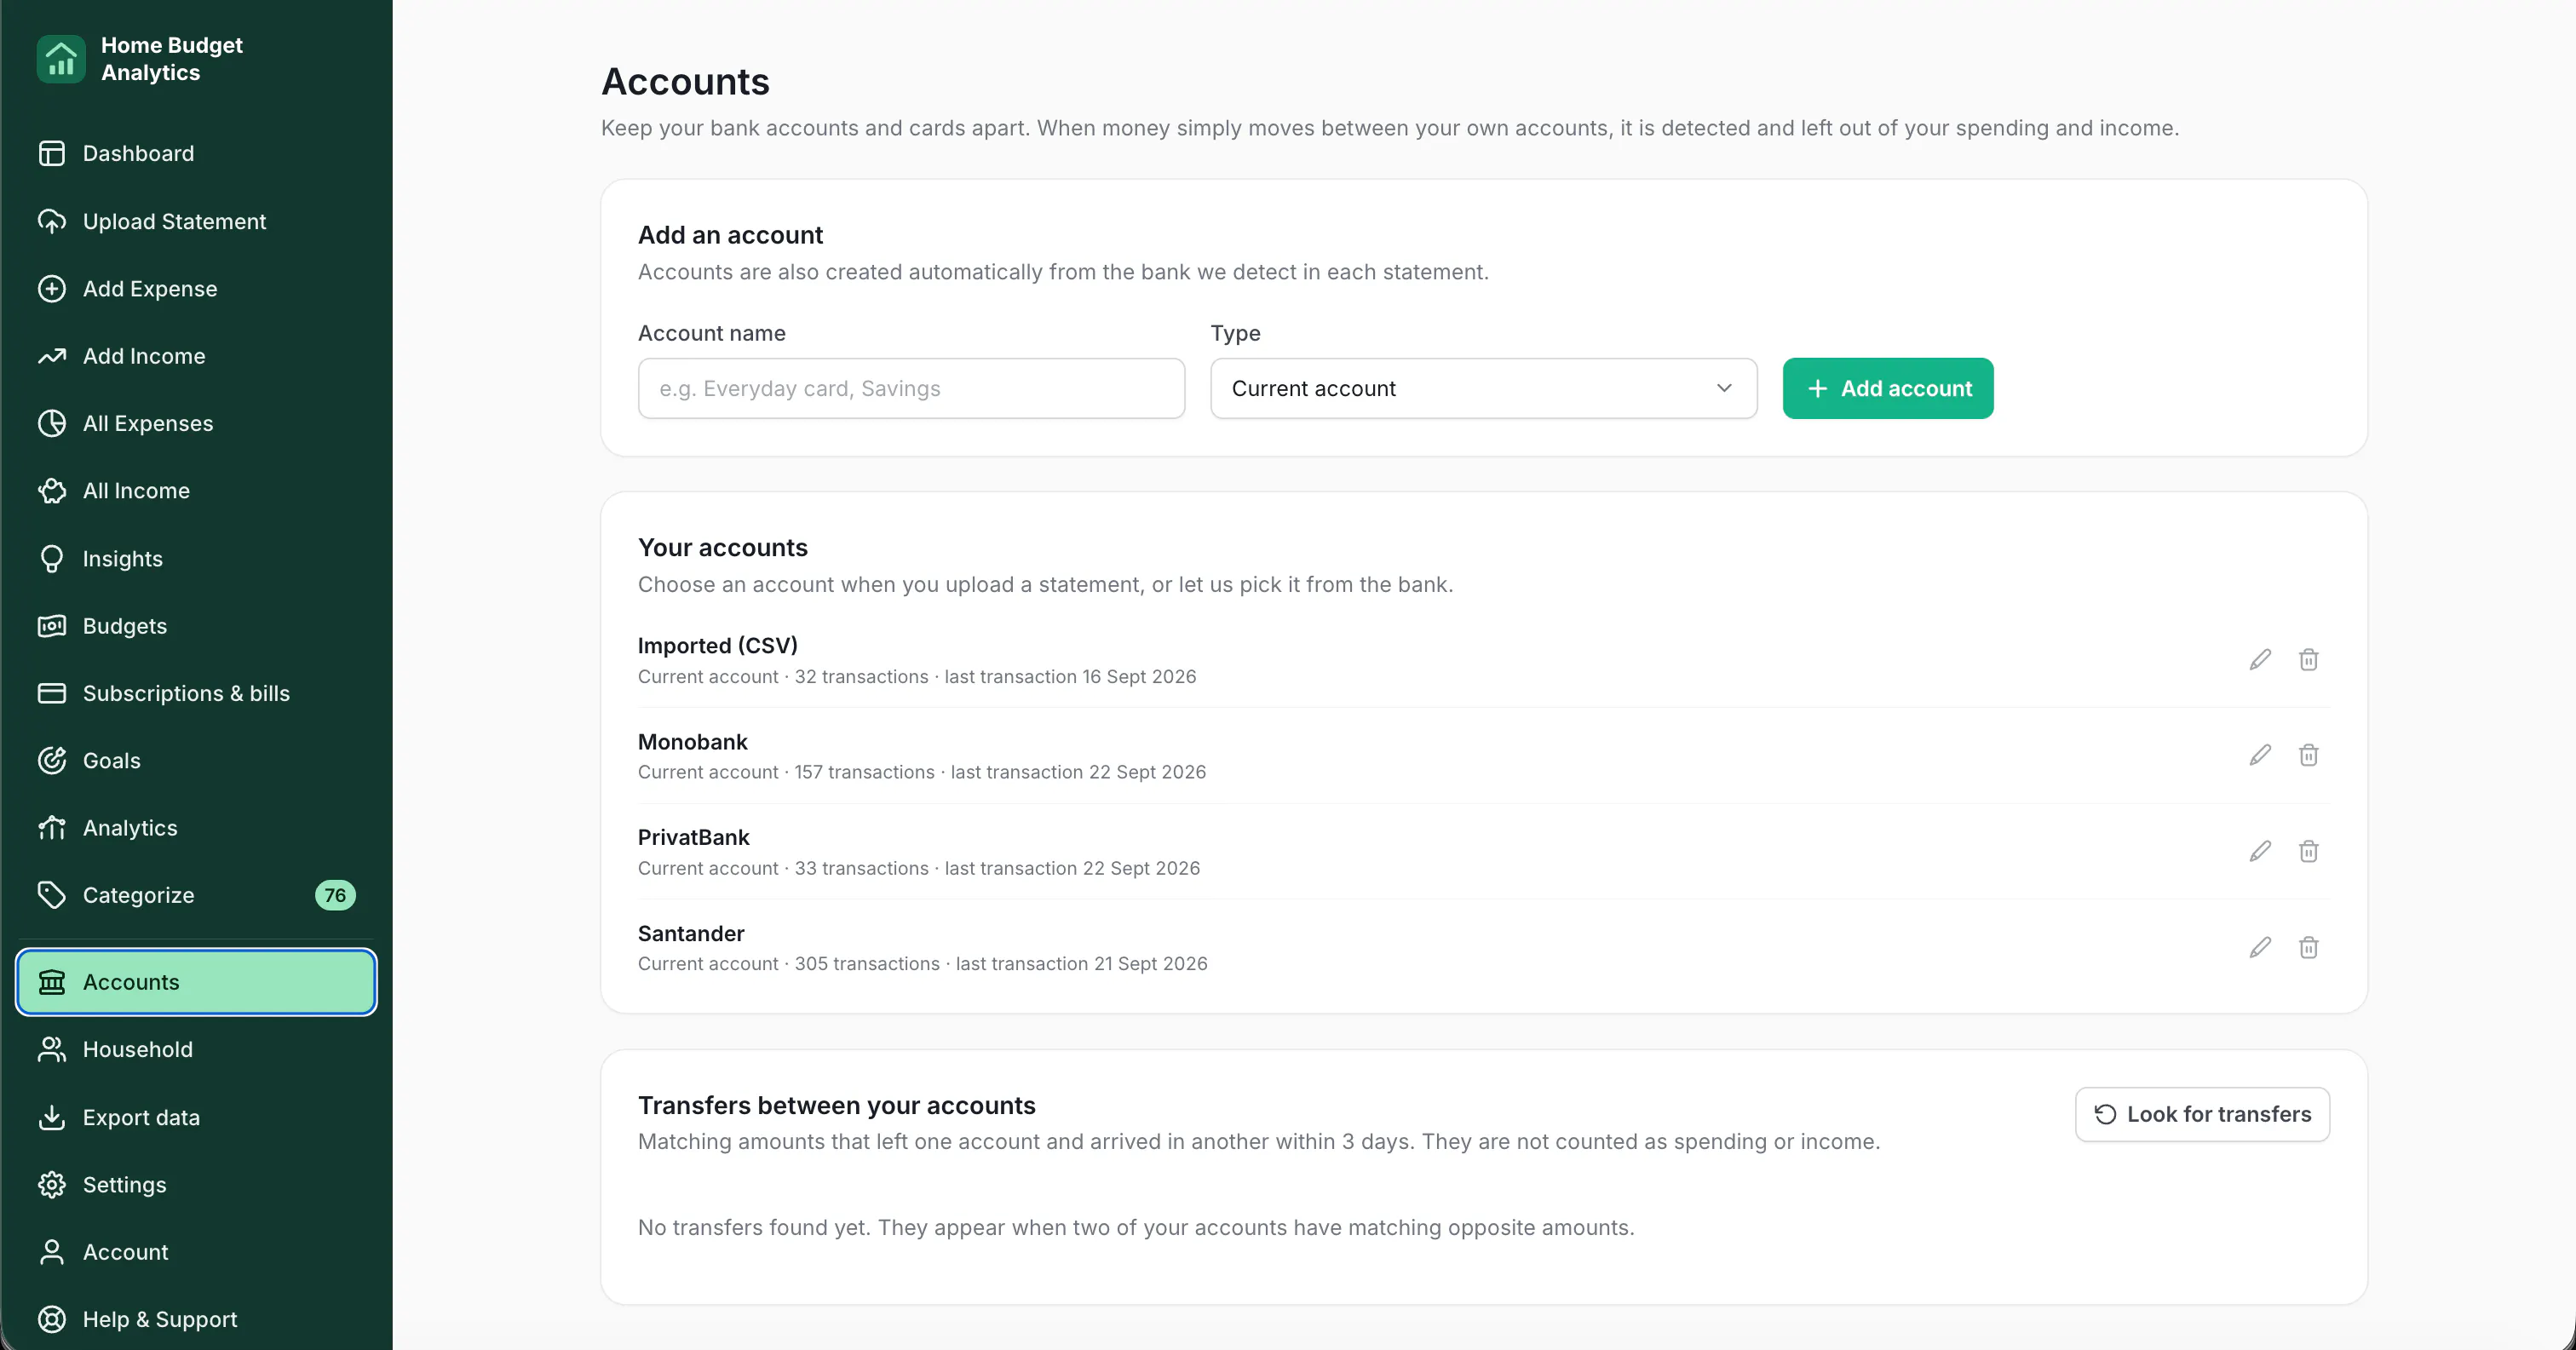
Task: Open Help & Support
Action: click(196, 1319)
